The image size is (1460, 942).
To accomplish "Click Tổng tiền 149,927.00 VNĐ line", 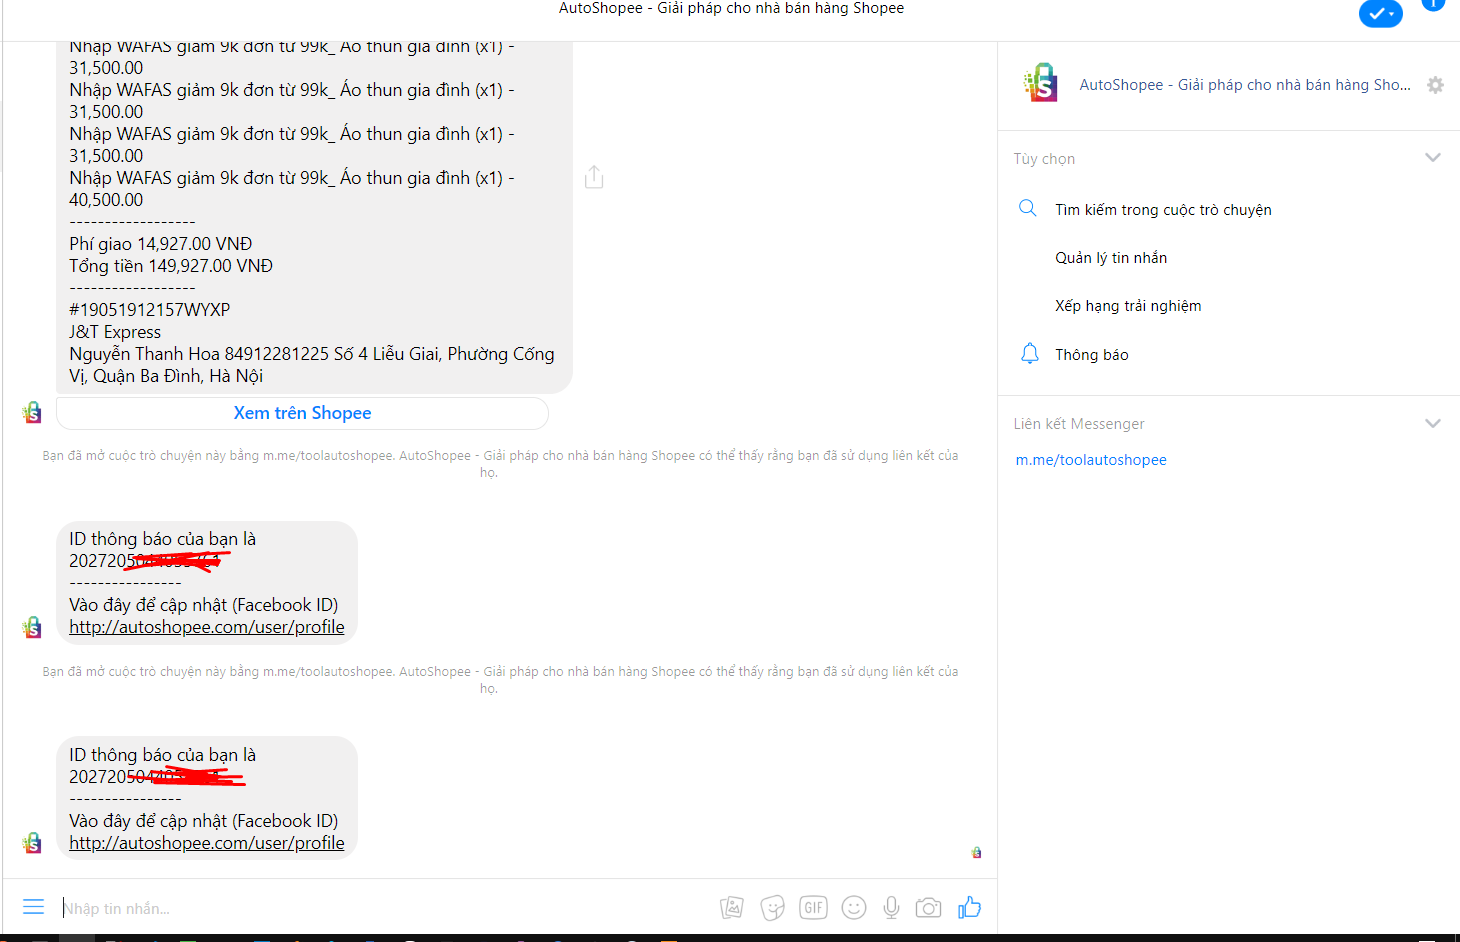I will click(171, 266).
